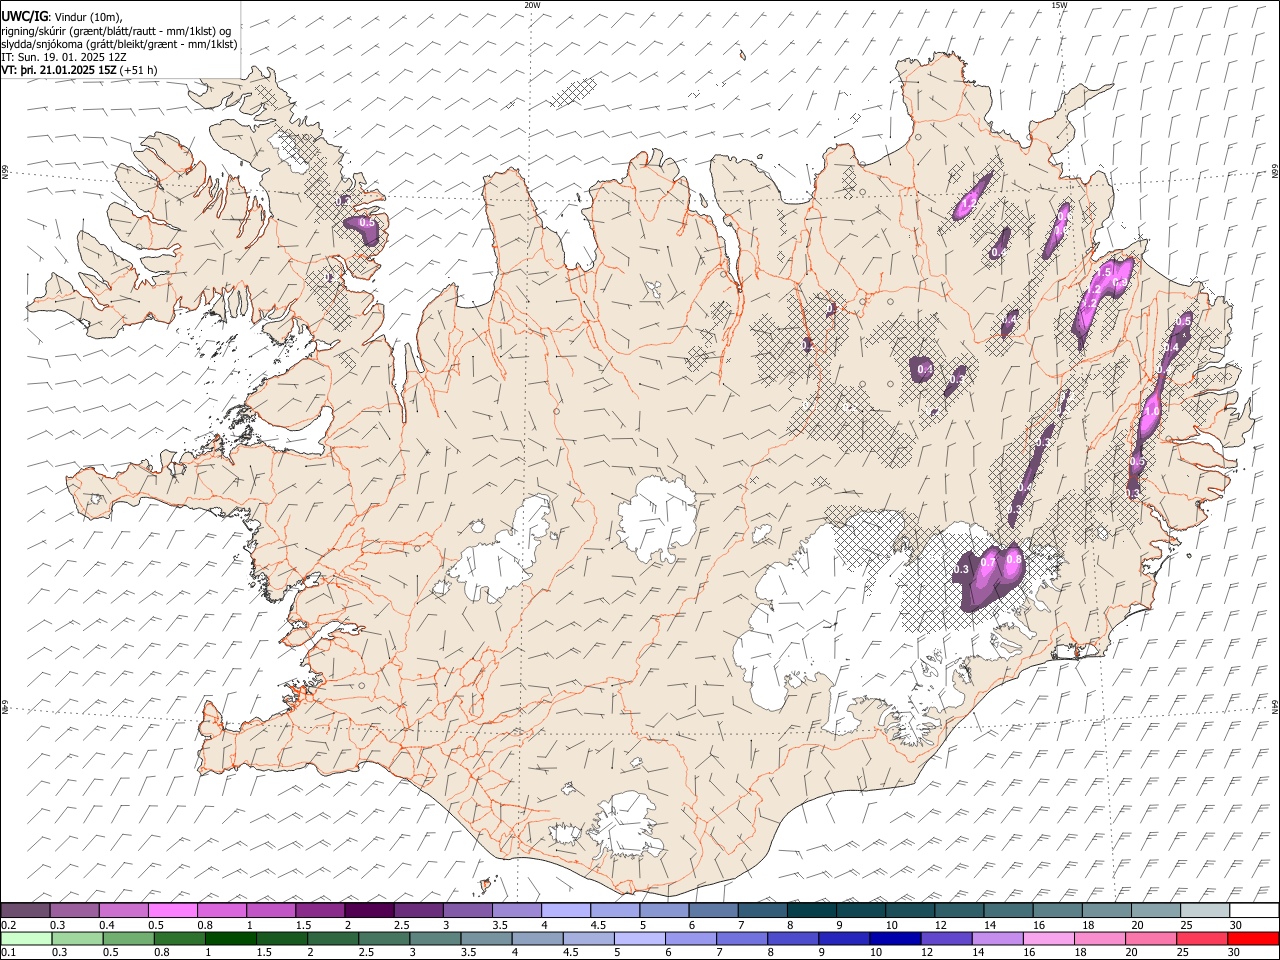Click the '20W' longitude label
This screenshot has width=1280, height=960.
[532, 5]
